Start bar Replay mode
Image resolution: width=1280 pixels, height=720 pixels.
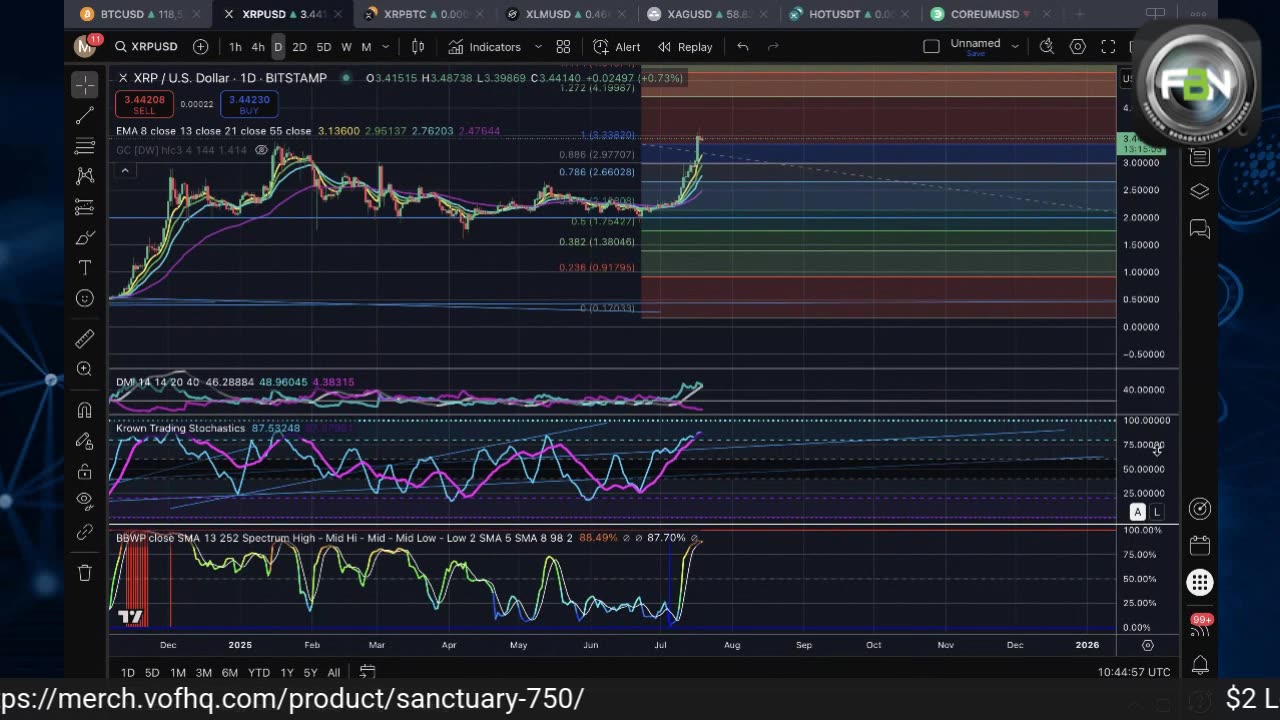[685, 47]
